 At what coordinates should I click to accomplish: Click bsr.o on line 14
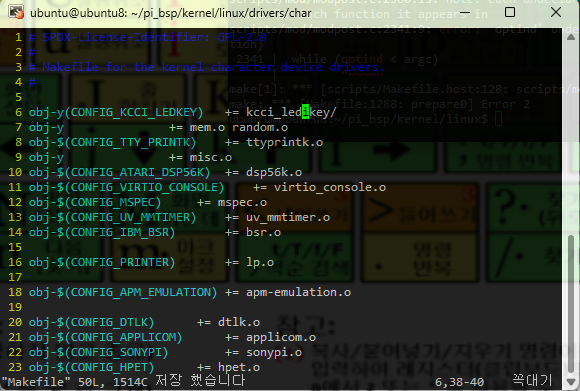[263, 233]
